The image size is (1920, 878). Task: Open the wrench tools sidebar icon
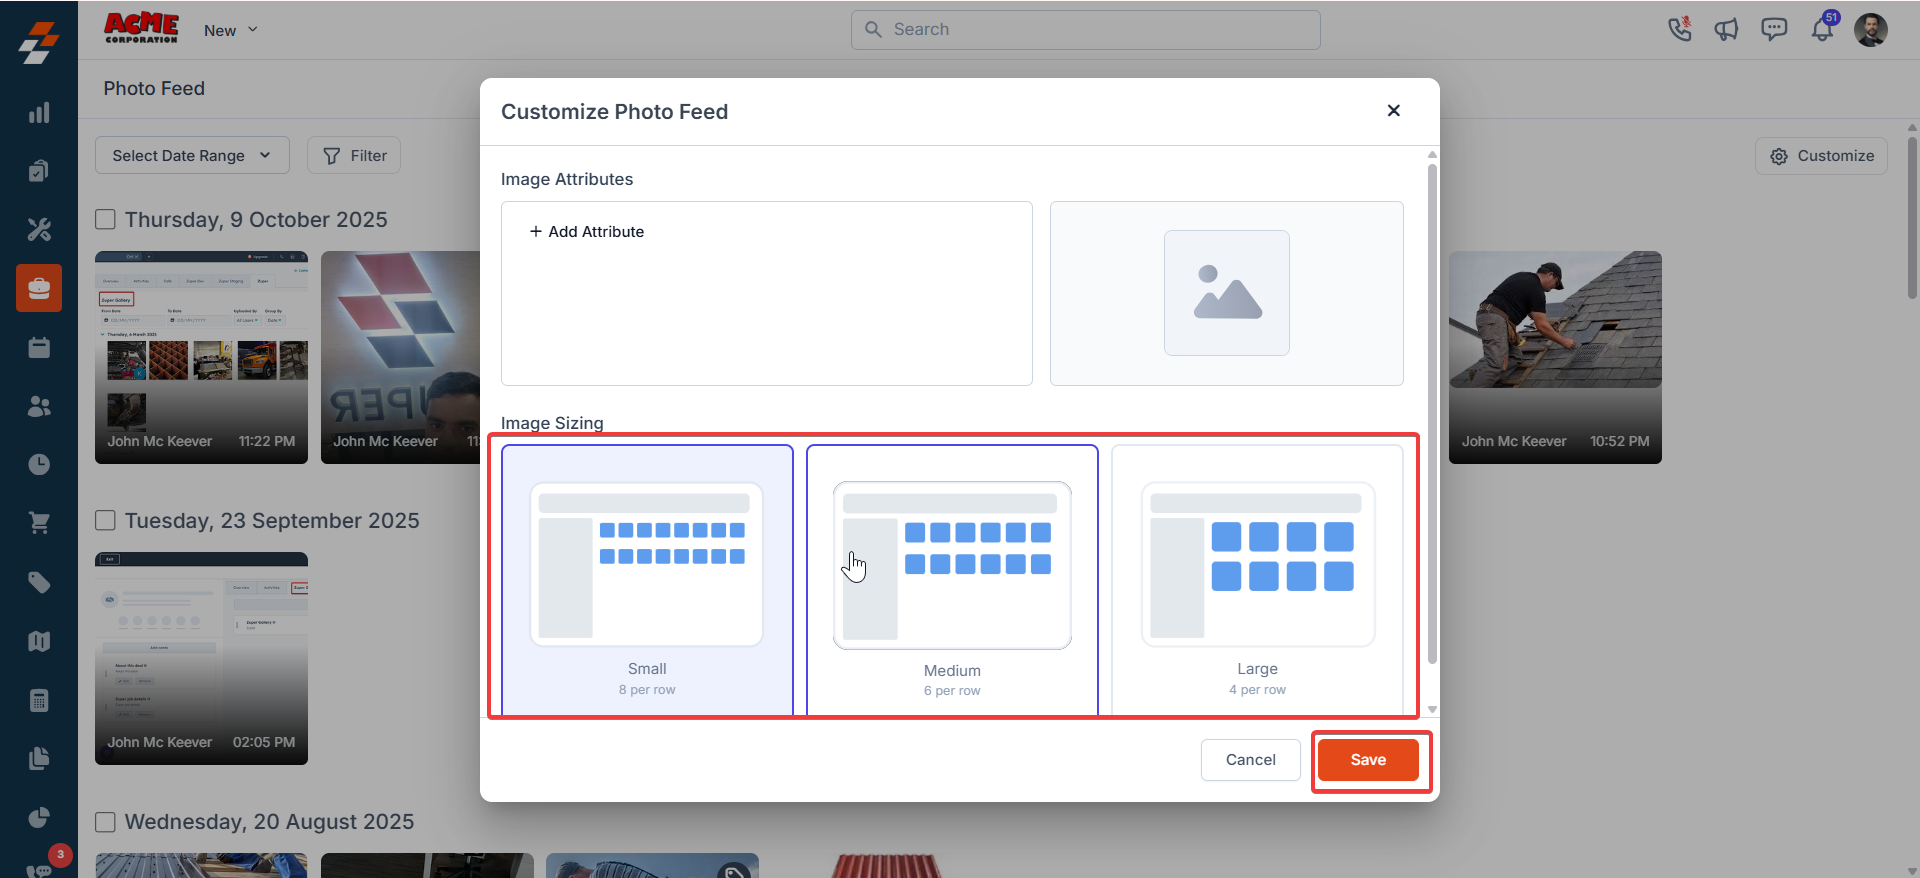click(x=39, y=230)
